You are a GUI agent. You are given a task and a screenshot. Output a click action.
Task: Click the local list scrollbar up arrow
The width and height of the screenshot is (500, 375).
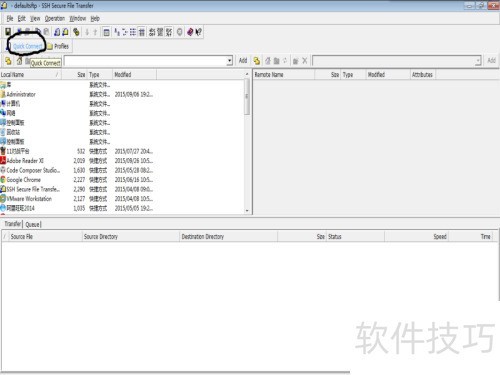(x=247, y=74)
